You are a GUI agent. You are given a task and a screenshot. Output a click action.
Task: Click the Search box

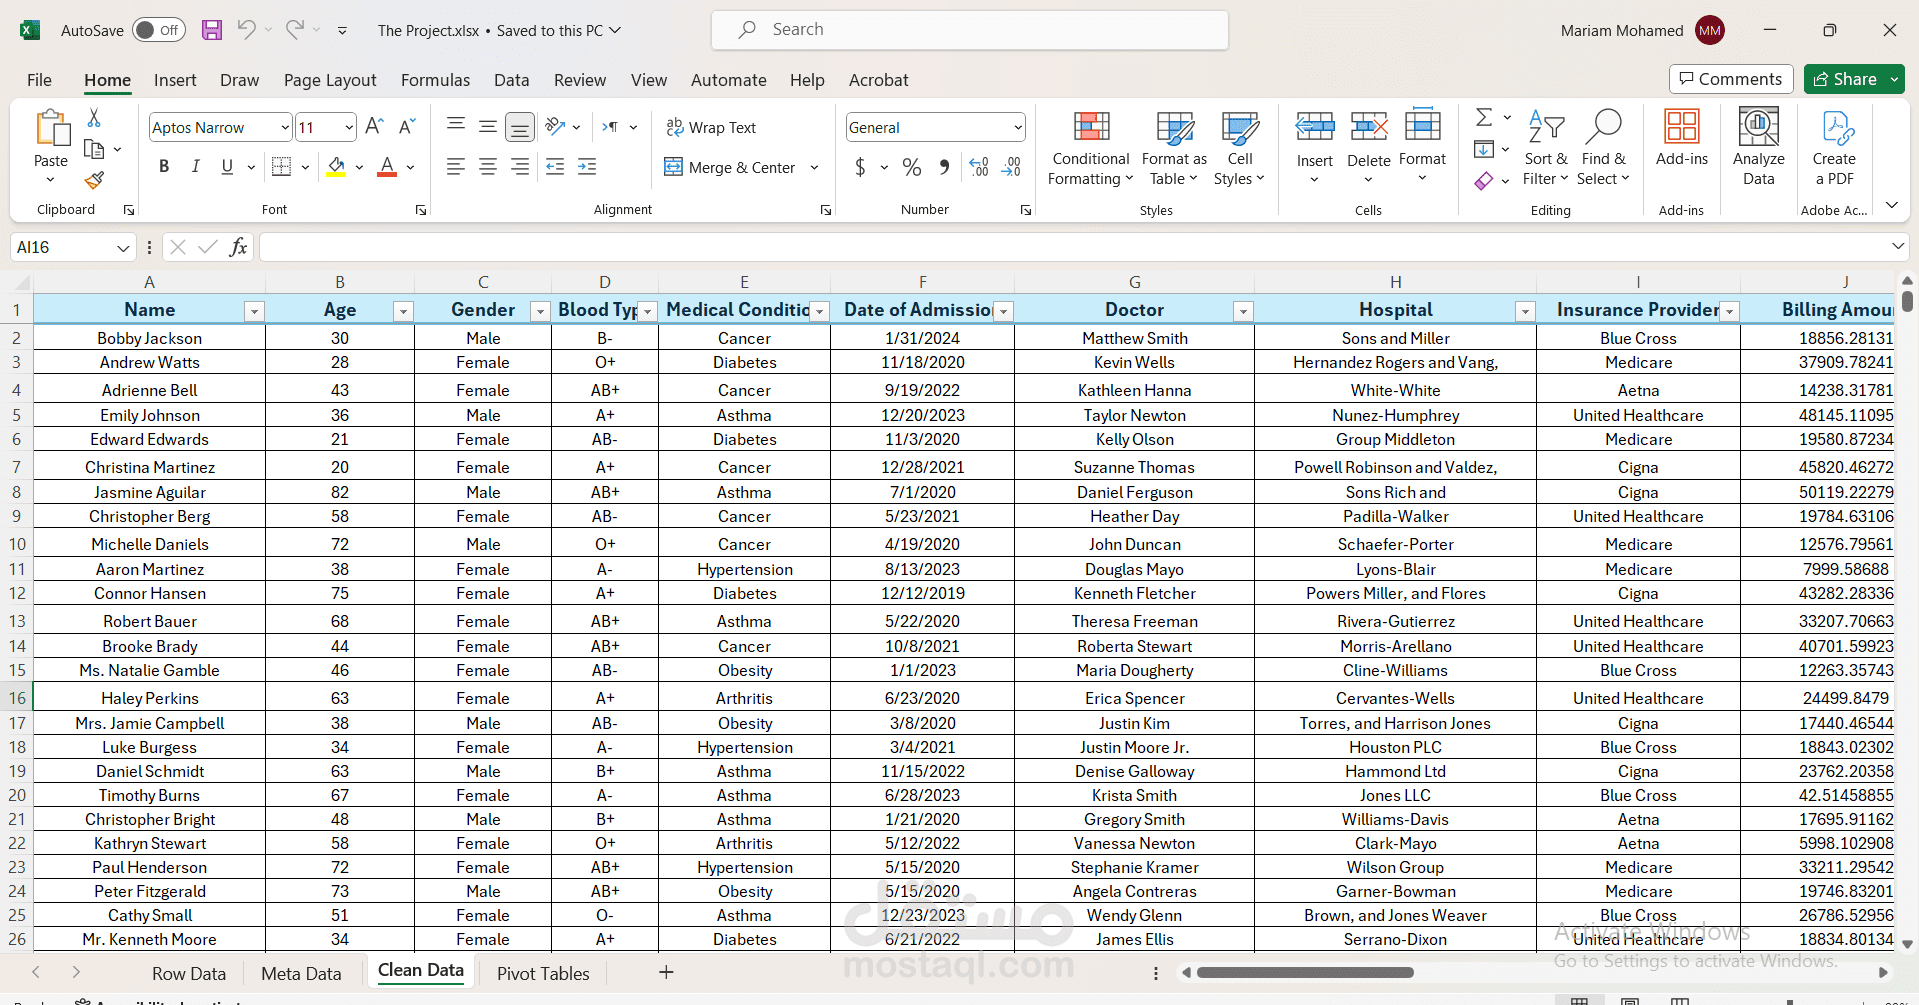970,30
